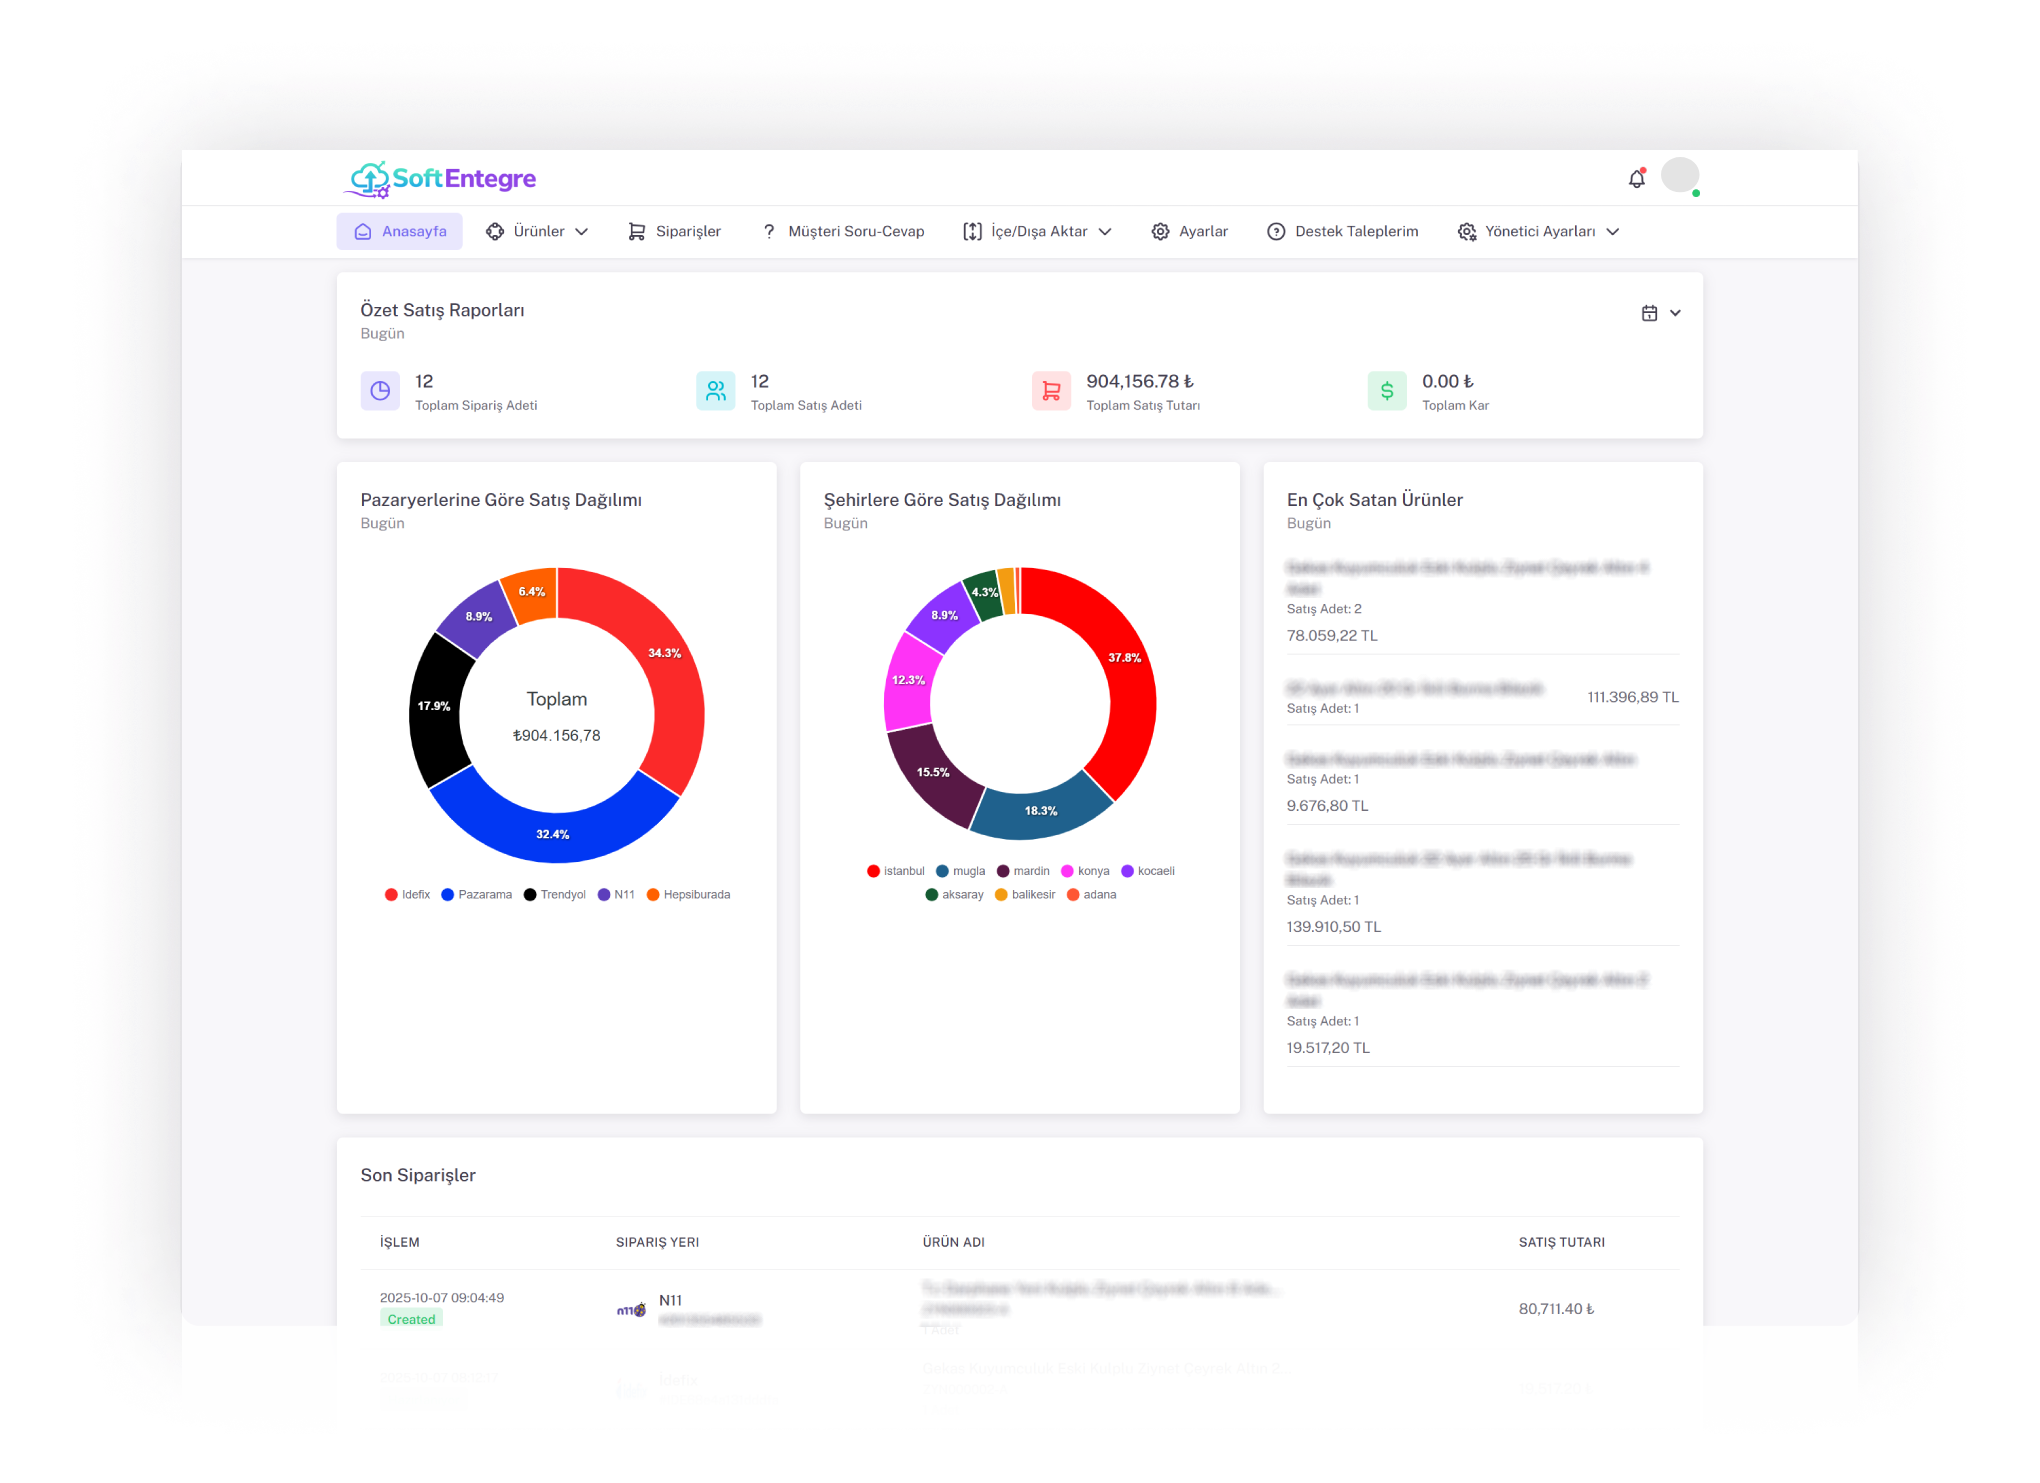The width and height of the screenshot is (2040, 1483).
Task: Click the N11 marketplace logo in orders
Action: 631,1309
